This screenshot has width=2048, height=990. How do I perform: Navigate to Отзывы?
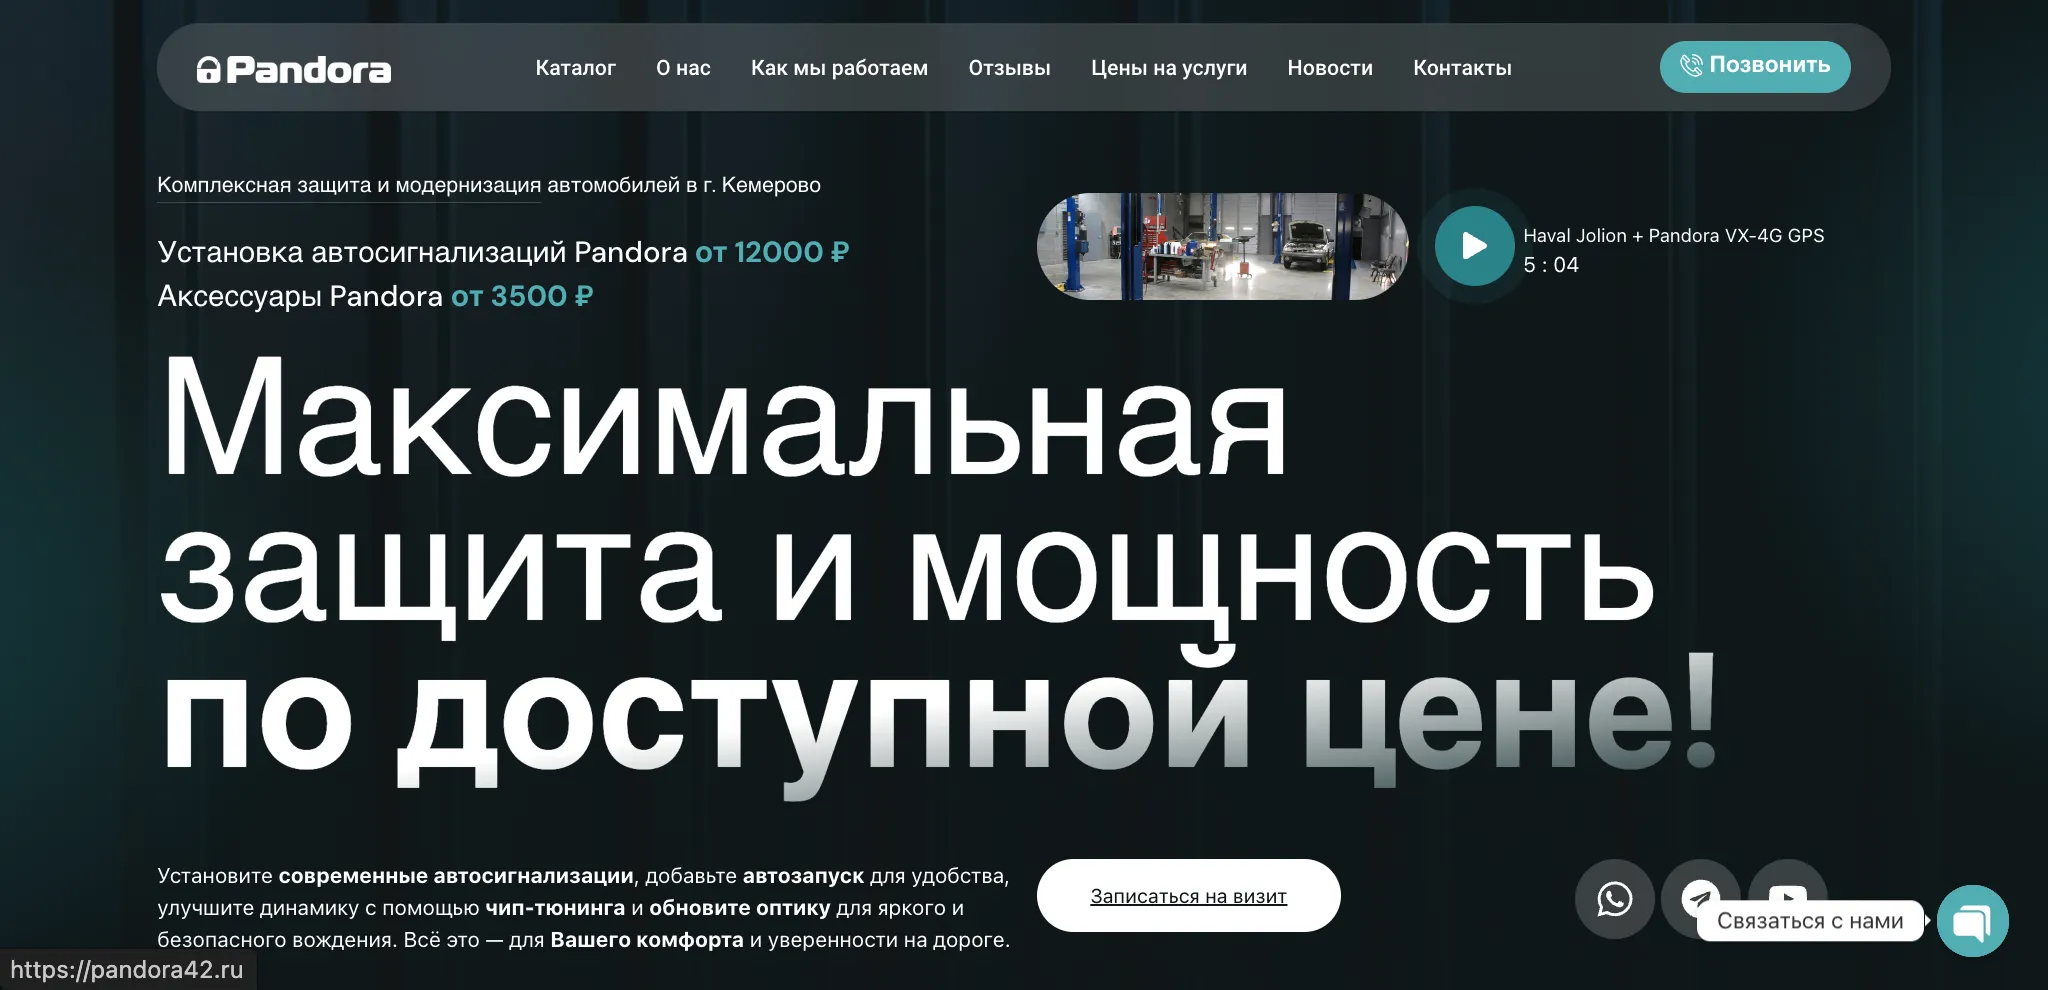tap(1009, 68)
